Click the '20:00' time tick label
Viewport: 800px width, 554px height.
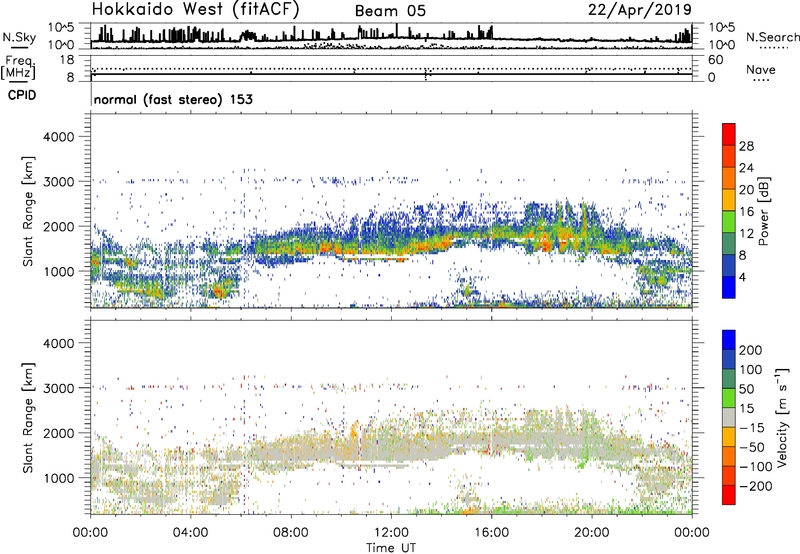(x=591, y=533)
